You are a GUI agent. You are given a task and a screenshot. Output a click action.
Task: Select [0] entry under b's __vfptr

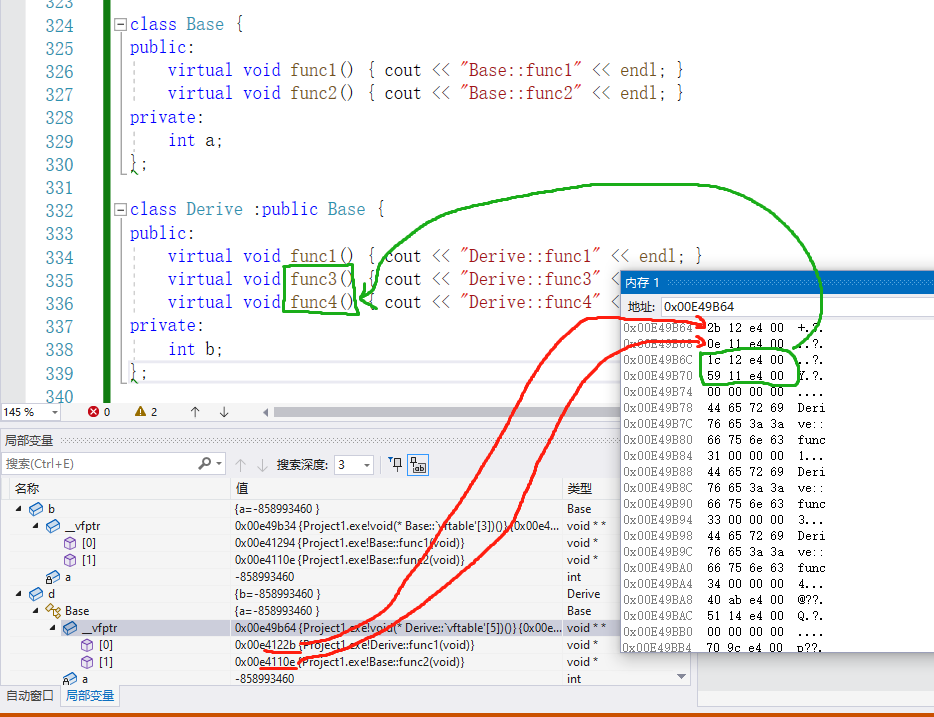pos(88,543)
